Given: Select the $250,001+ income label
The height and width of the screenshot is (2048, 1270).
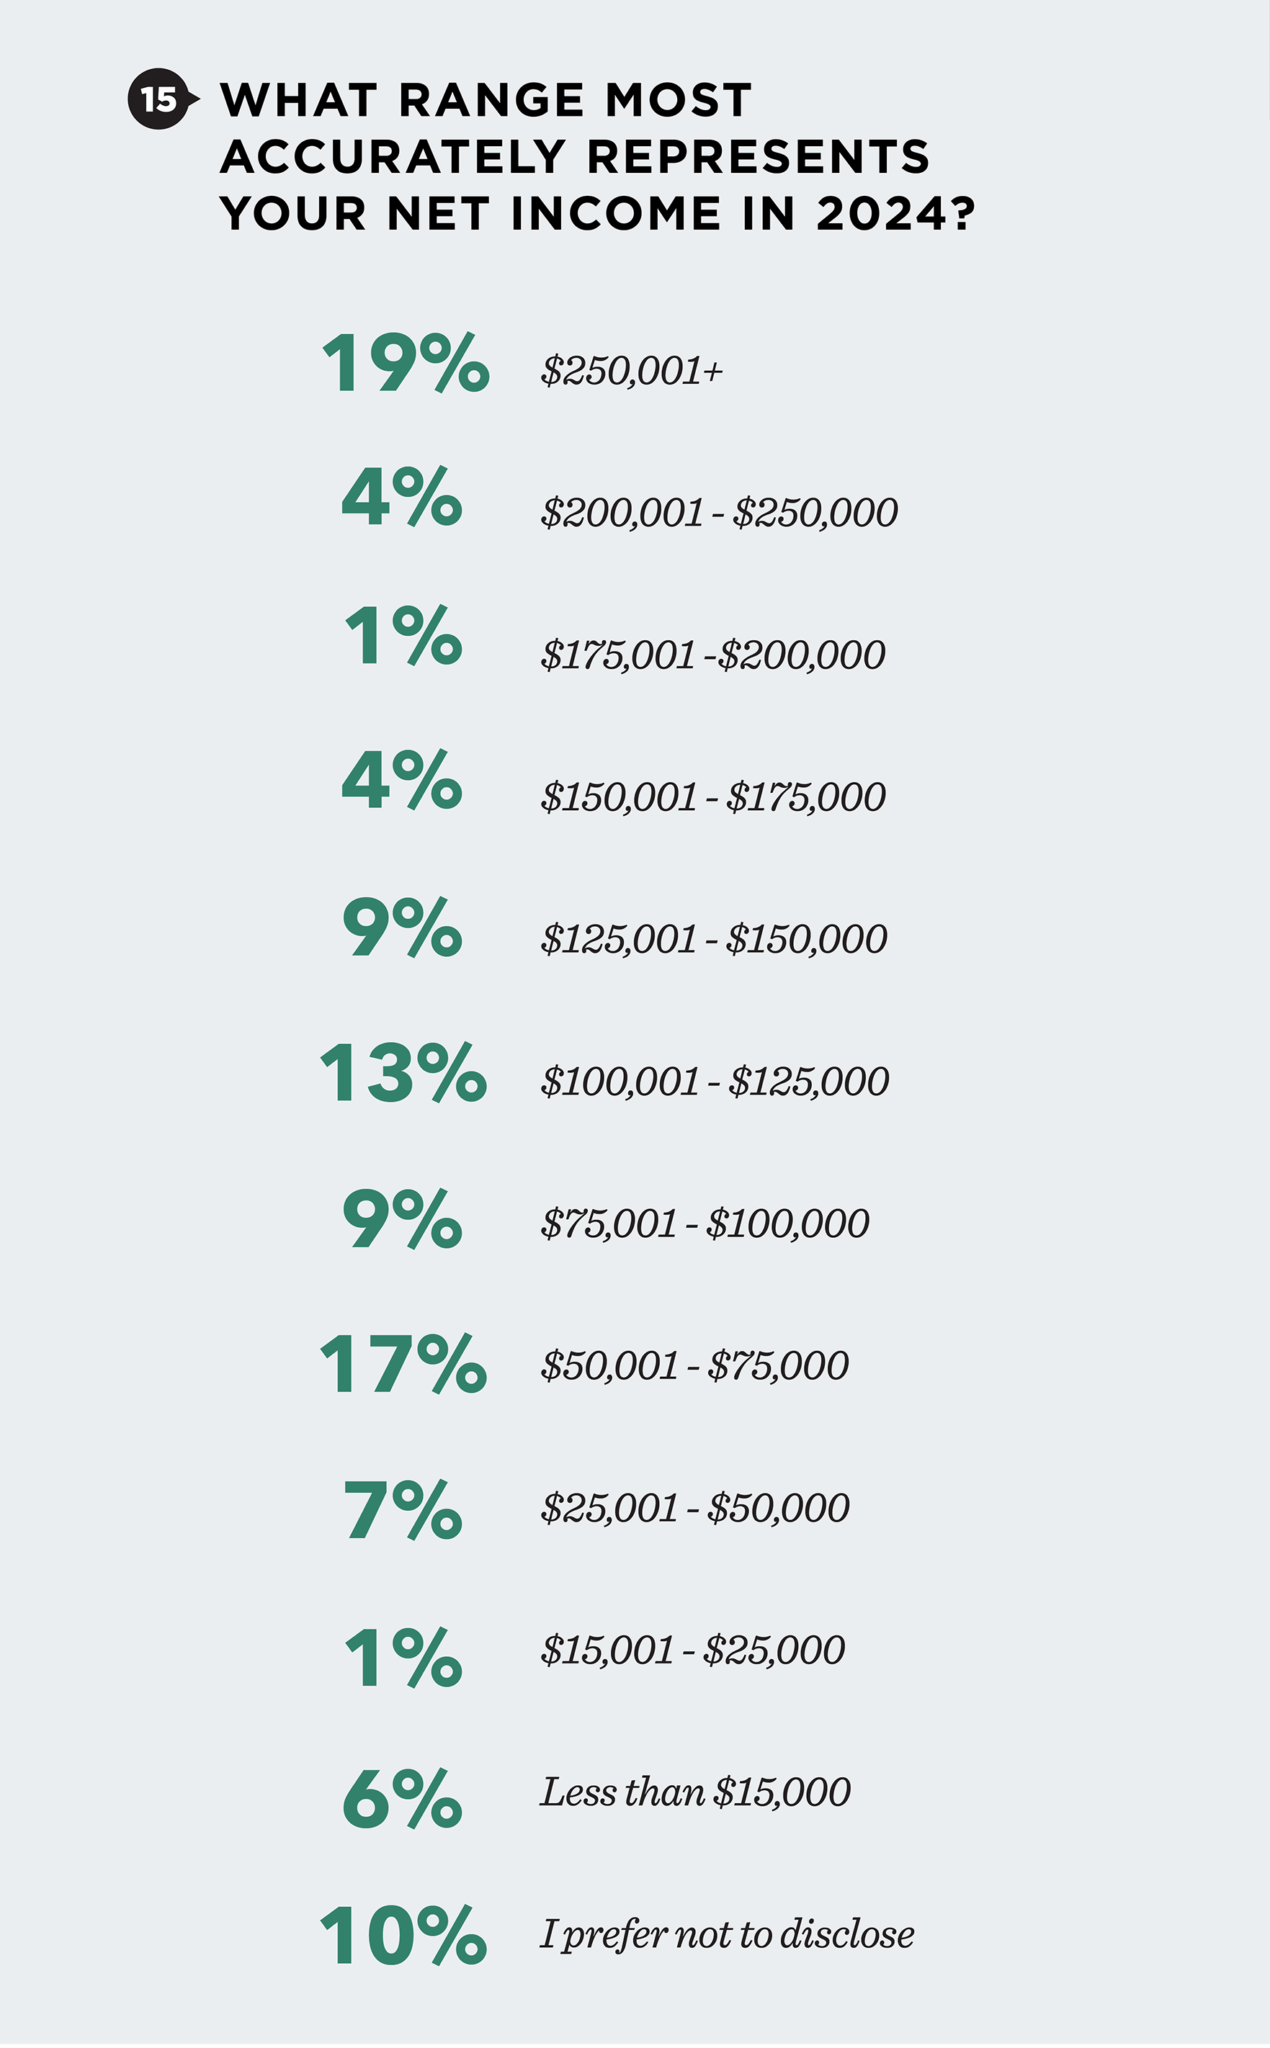Looking at the screenshot, I should point(631,371).
